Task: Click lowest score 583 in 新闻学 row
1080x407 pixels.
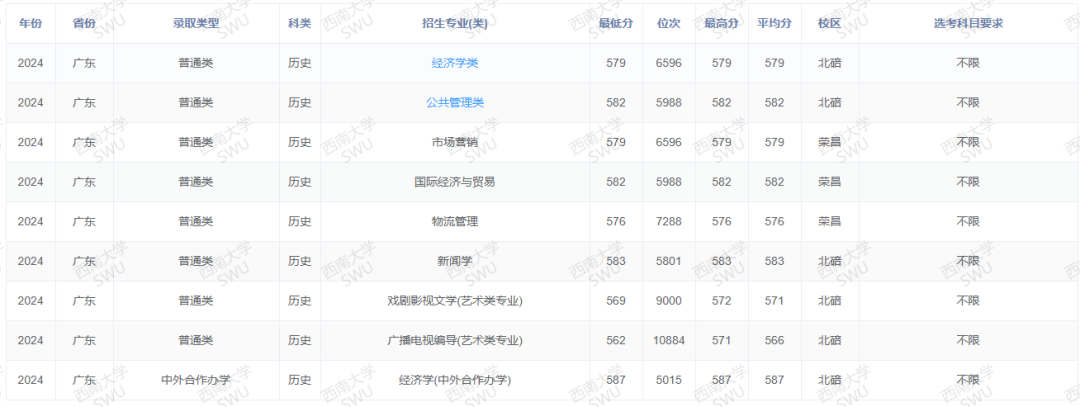Action: pos(616,262)
